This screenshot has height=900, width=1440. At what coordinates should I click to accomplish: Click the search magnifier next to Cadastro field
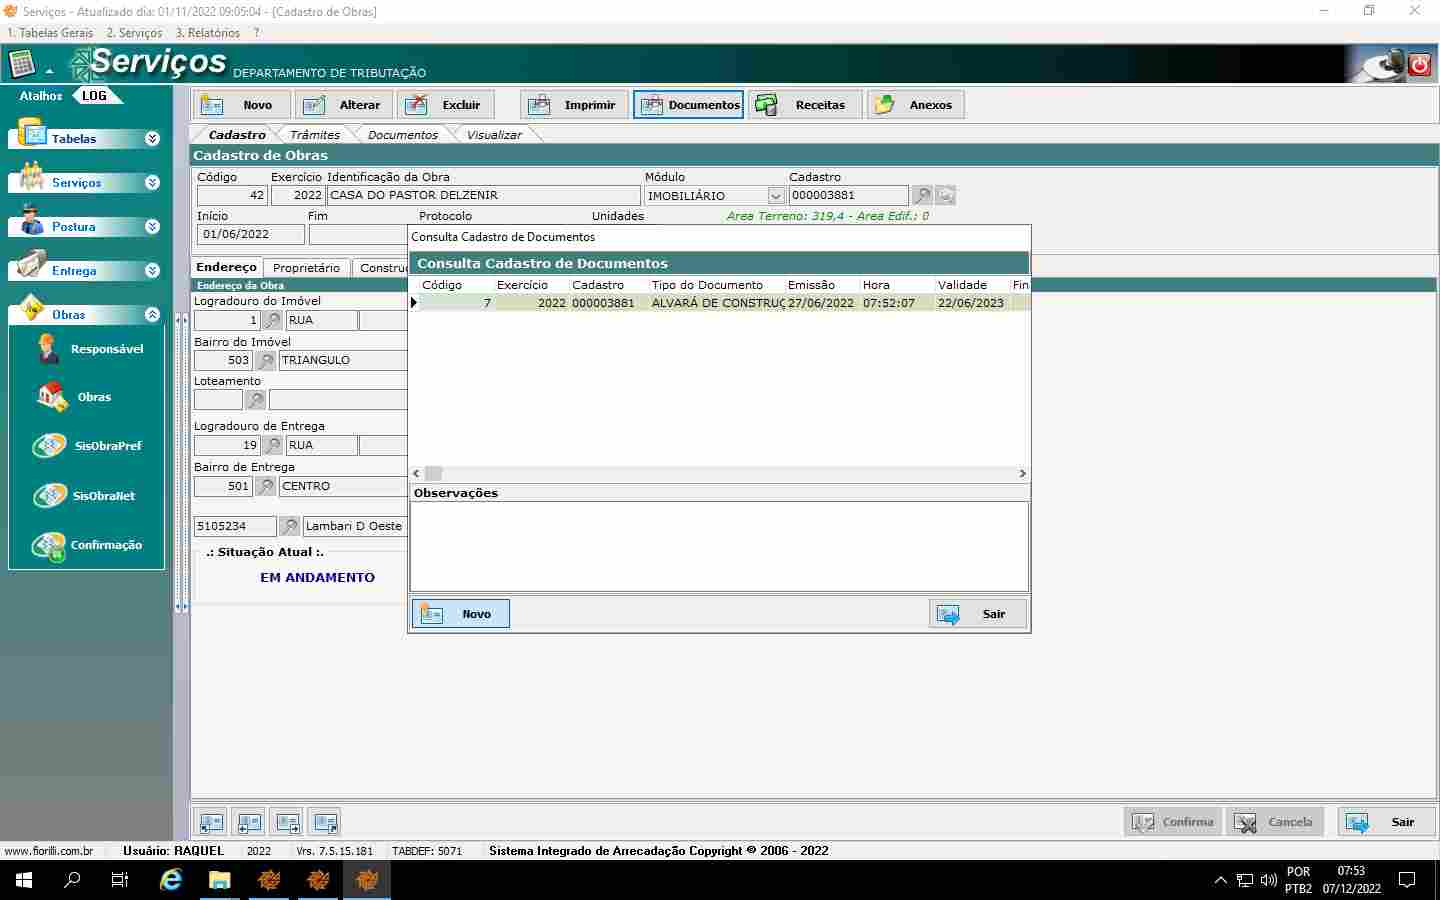tap(922, 196)
